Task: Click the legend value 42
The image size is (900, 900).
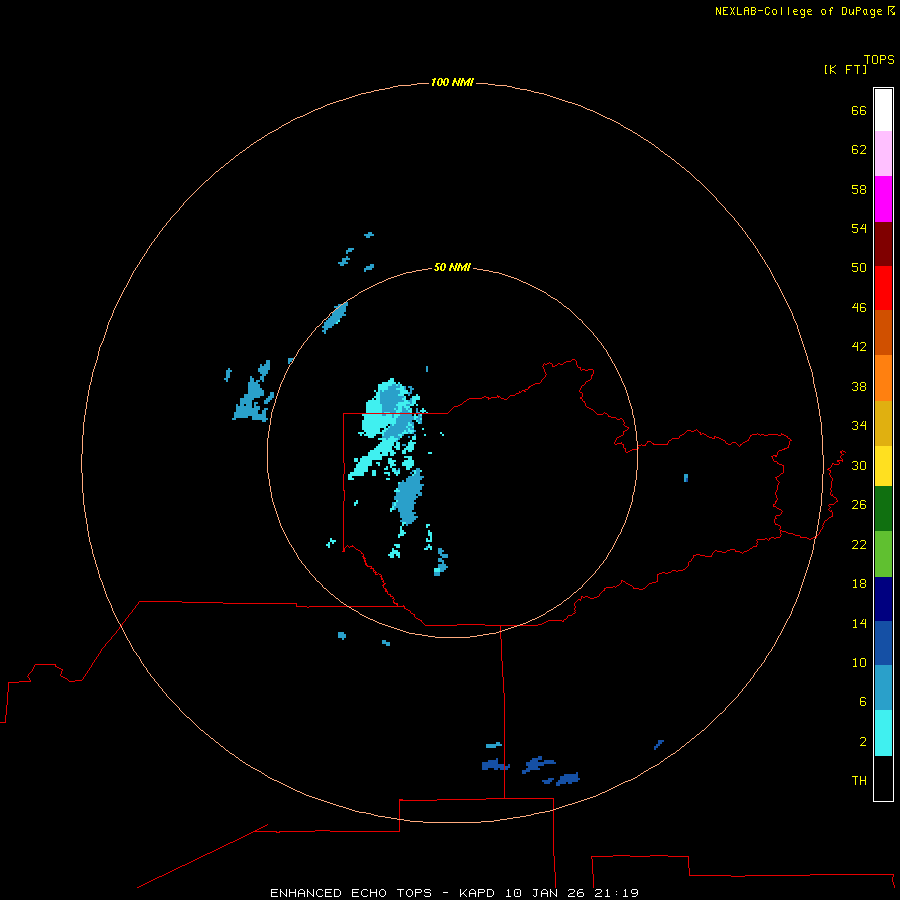Action: (x=859, y=347)
